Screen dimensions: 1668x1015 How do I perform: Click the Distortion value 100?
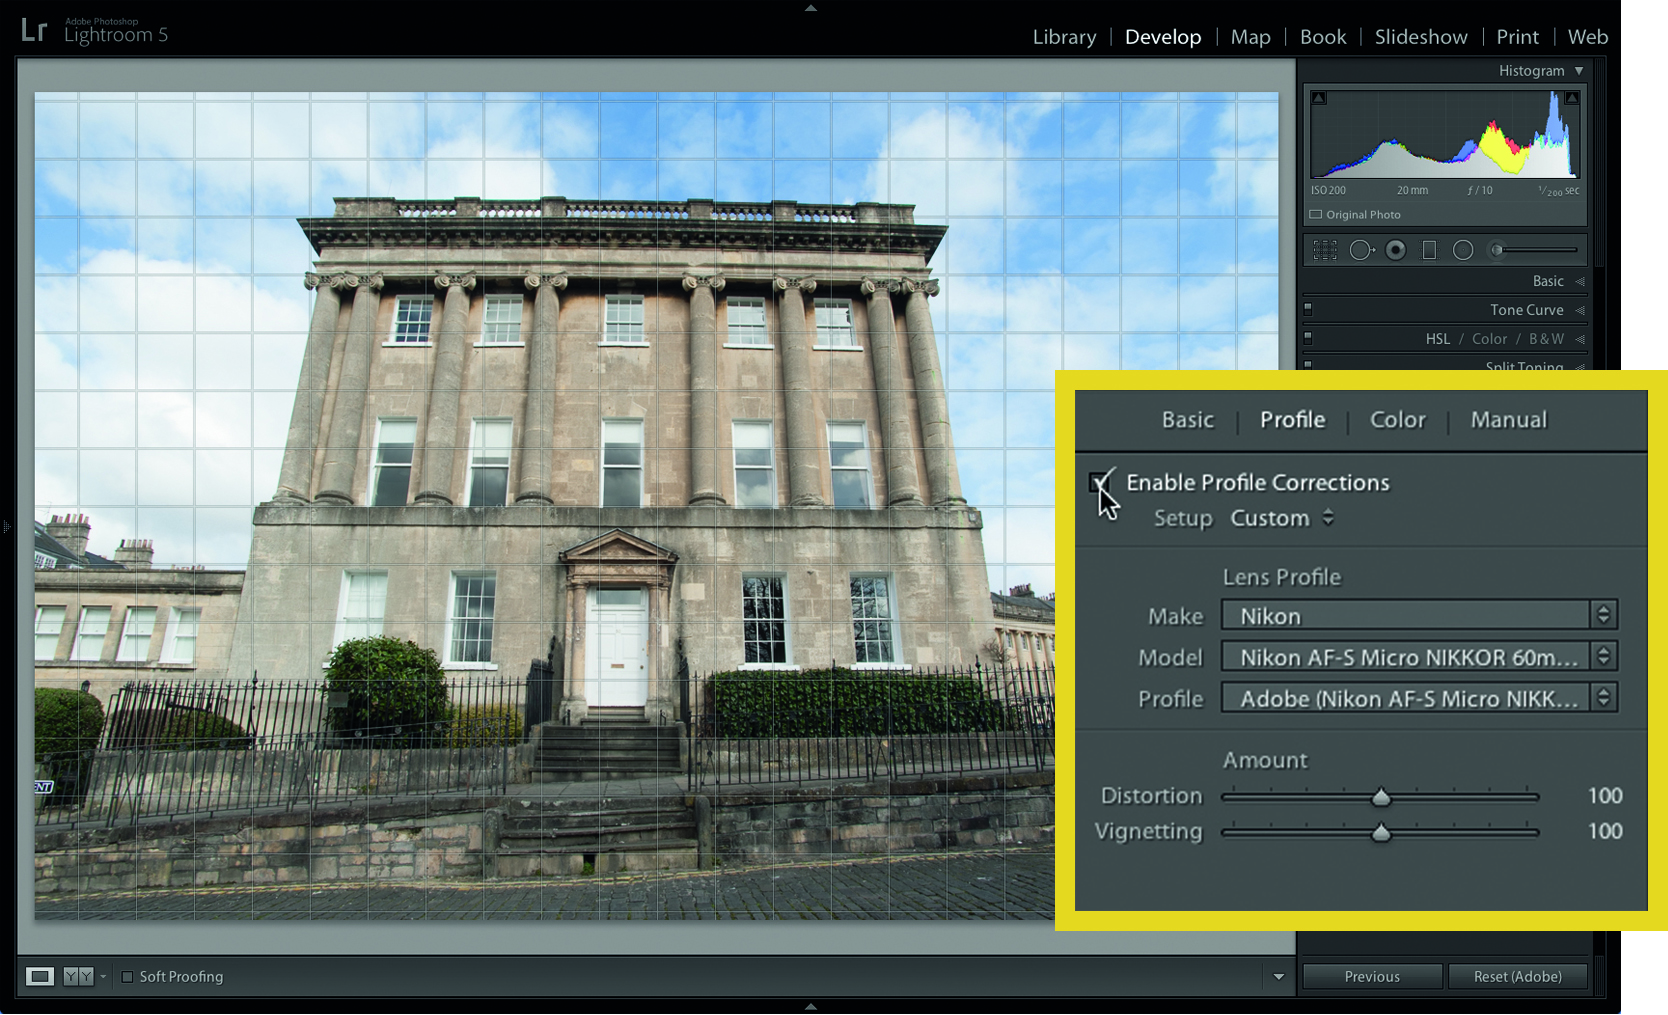pos(1605,796)
